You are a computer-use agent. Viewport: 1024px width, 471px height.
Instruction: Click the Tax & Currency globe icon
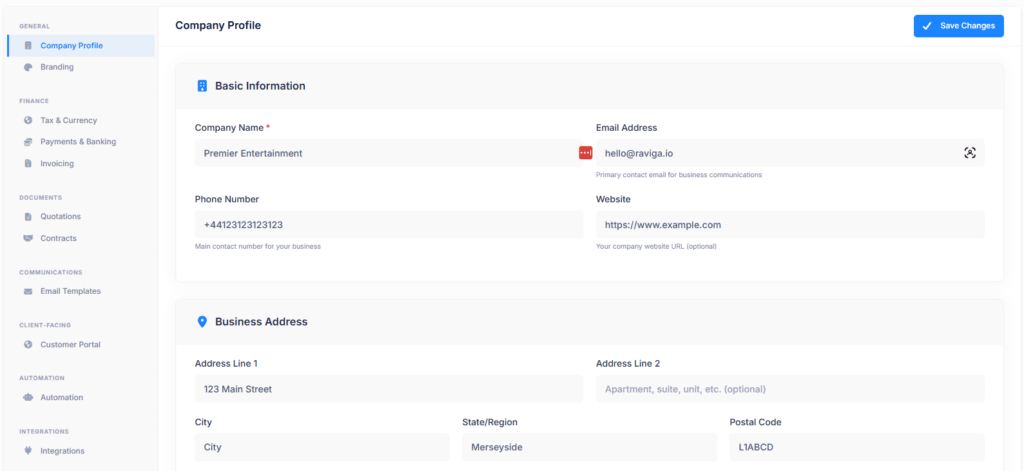coord(28,120)
